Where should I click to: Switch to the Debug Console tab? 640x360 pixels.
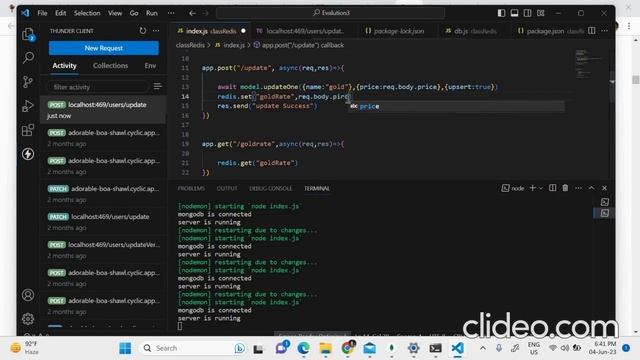click(271, 188)
